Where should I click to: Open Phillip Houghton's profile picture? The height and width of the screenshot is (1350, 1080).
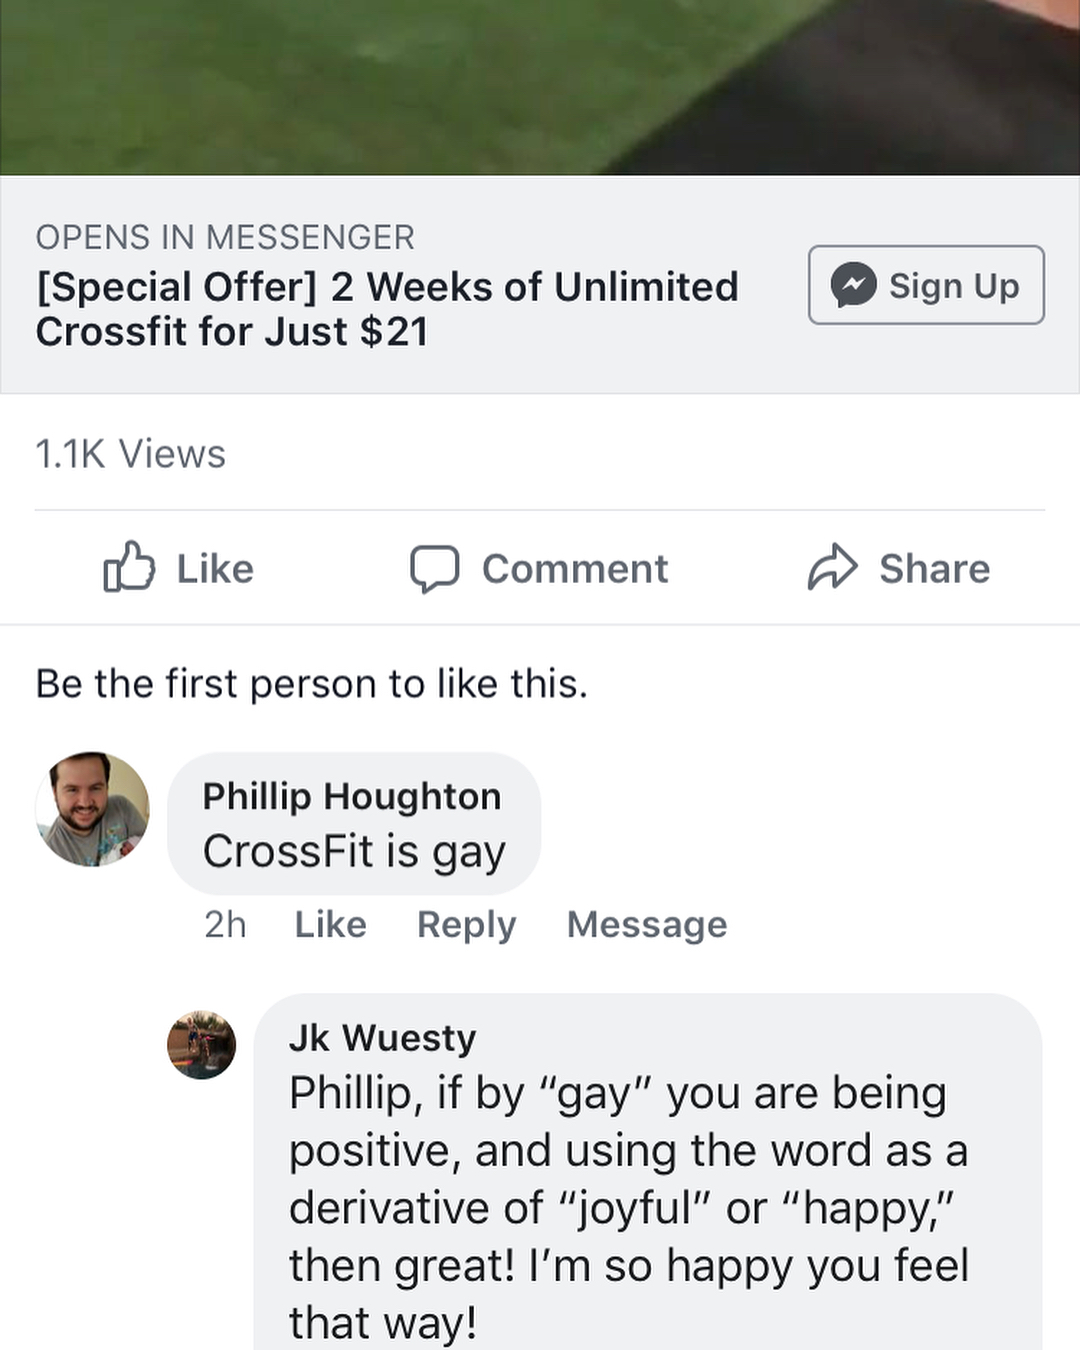pos(92,808)
